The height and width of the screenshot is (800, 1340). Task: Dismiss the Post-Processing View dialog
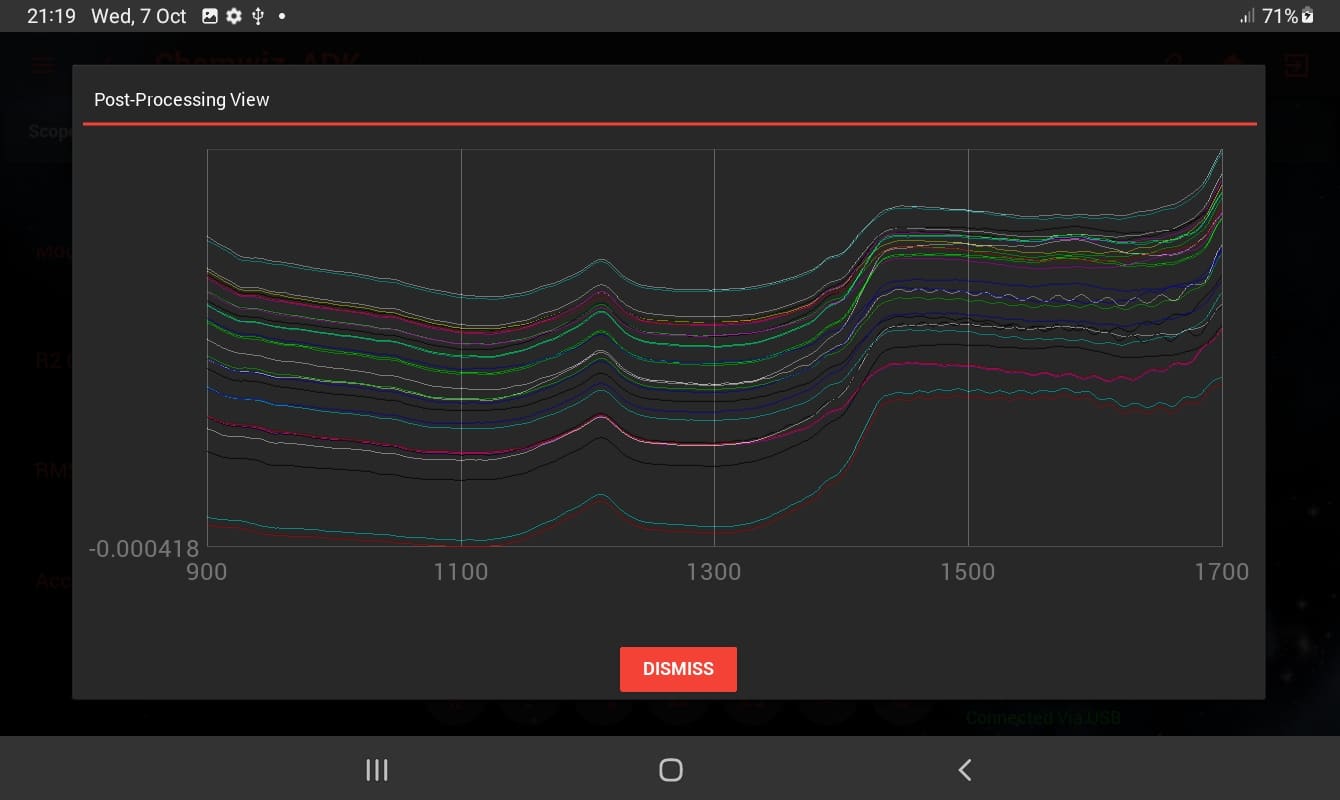point(678,669)
